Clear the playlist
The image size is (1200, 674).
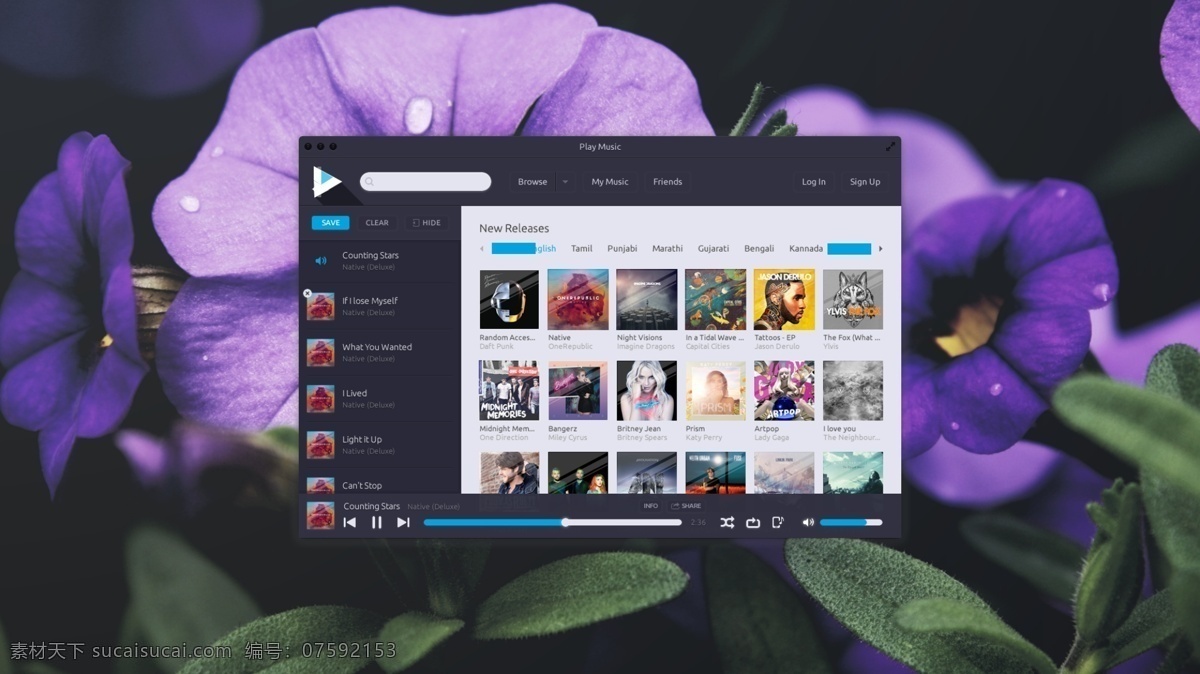377,223
